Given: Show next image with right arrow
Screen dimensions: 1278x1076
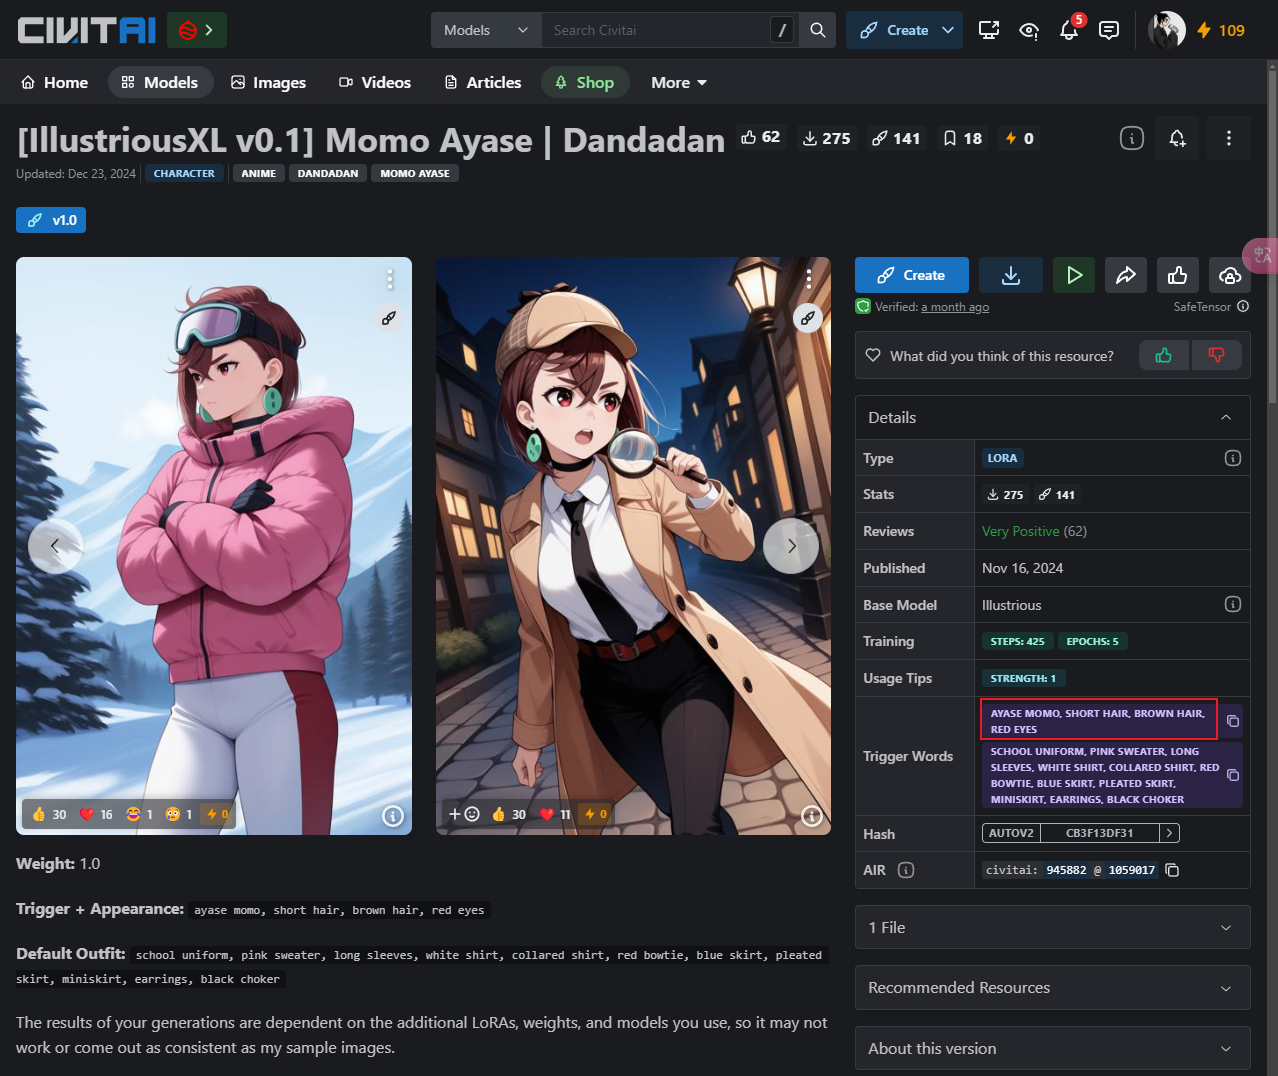Looking at the screenshot, I should (791, 545).
